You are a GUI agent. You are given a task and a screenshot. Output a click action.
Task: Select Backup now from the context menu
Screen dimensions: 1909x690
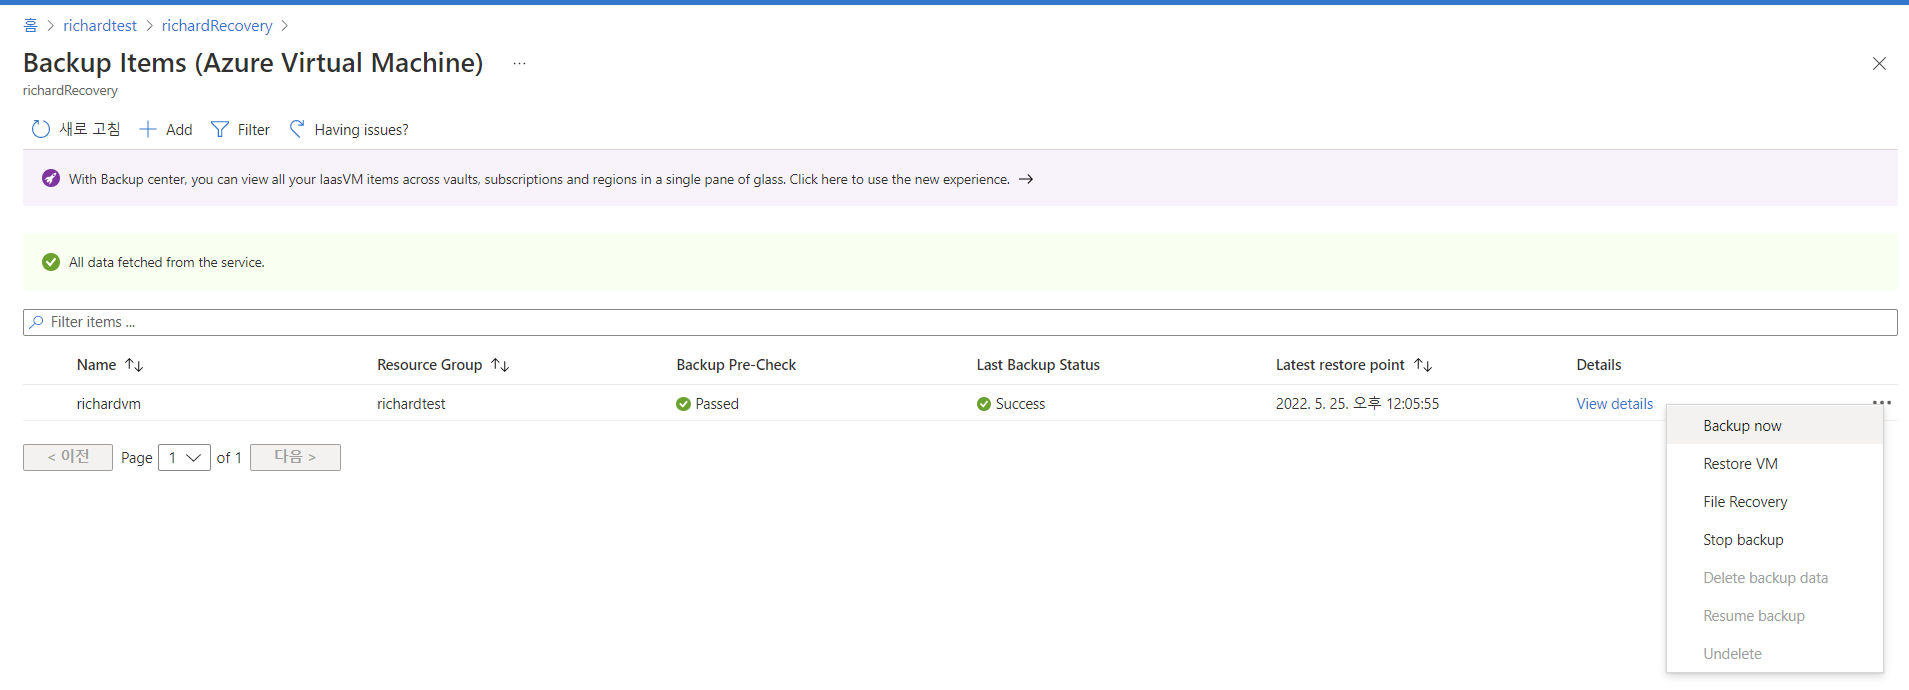click(1774, 425)
